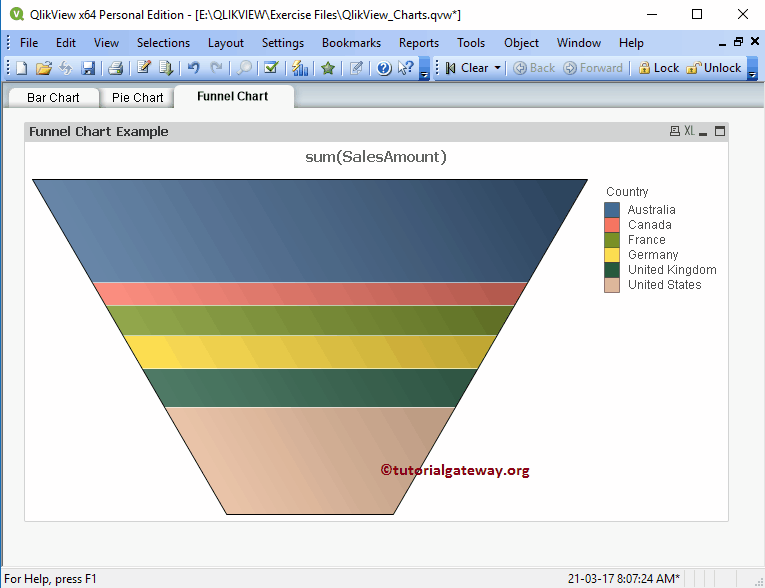Select the Funnel Chart sheet tab
The height and width of the screenshot is (588, 765).
tap(233, 96)
